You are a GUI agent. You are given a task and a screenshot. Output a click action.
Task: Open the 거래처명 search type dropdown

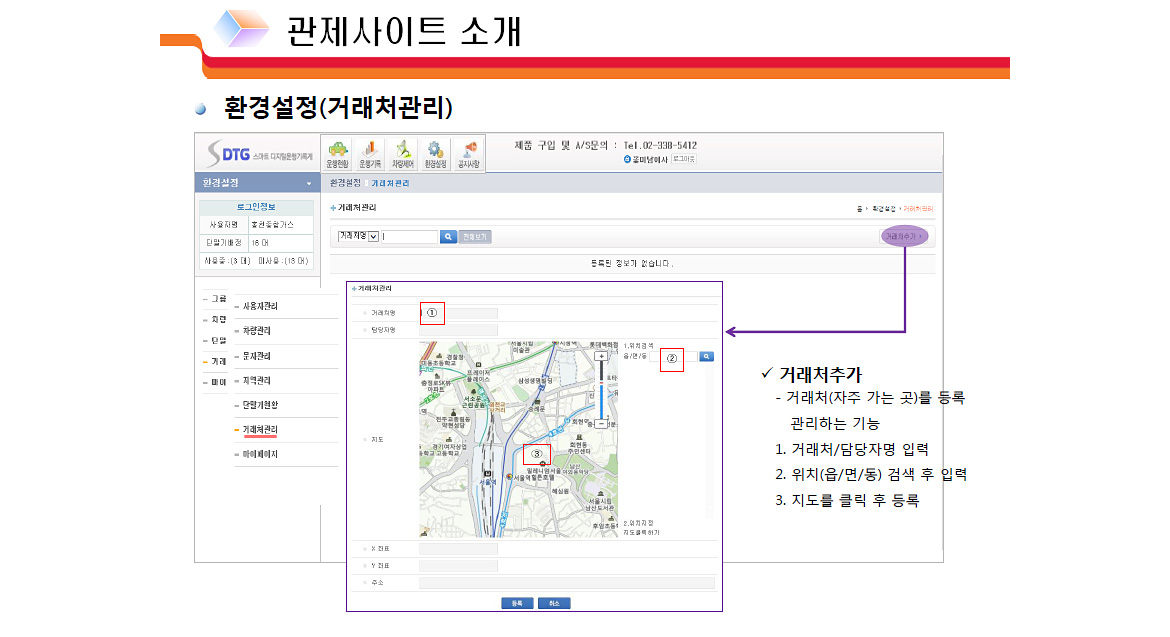[x=373, y=237]
